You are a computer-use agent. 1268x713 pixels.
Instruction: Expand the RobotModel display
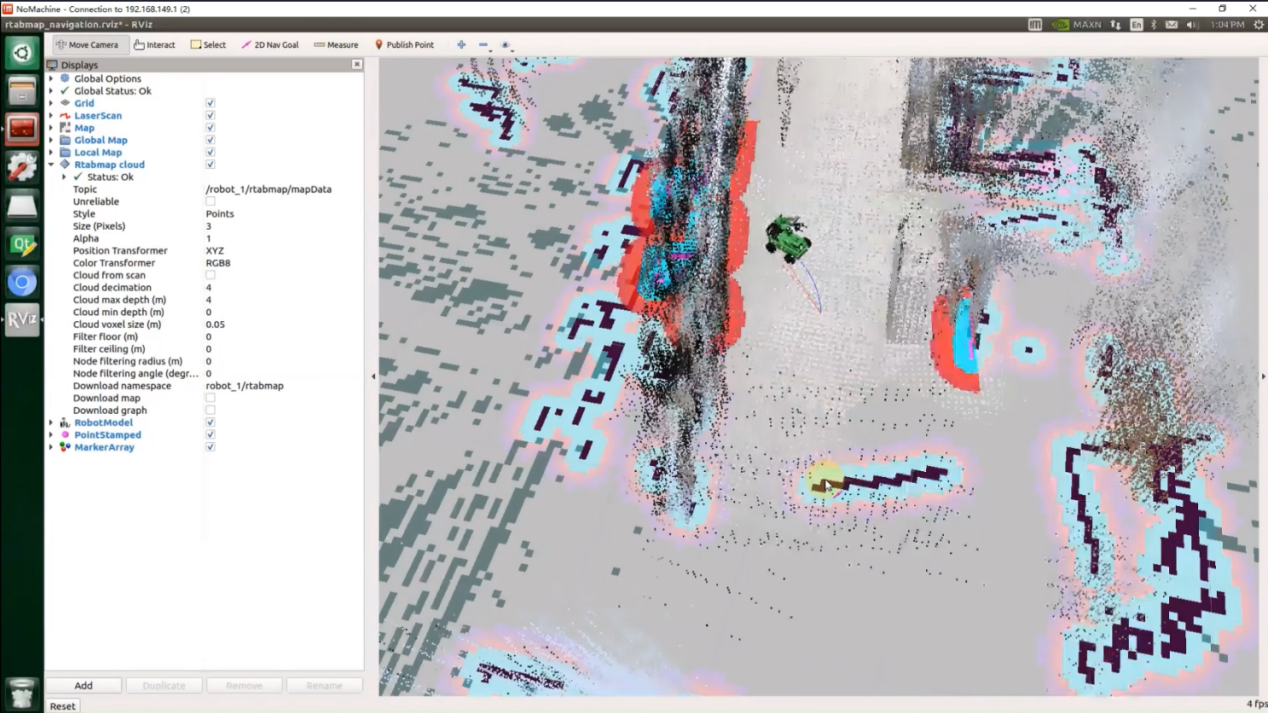coord(51,422)
